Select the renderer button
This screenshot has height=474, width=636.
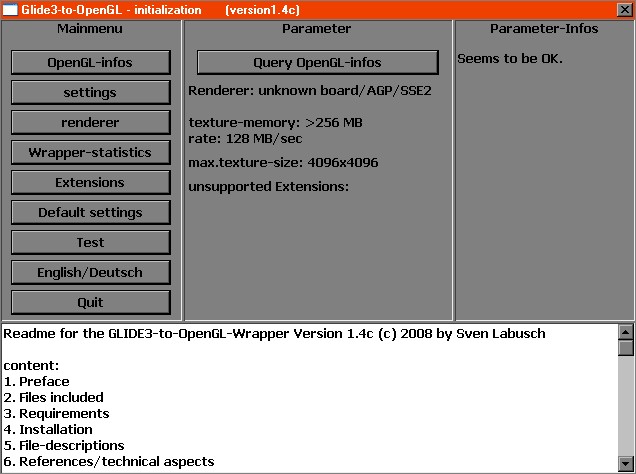point(90,122)
